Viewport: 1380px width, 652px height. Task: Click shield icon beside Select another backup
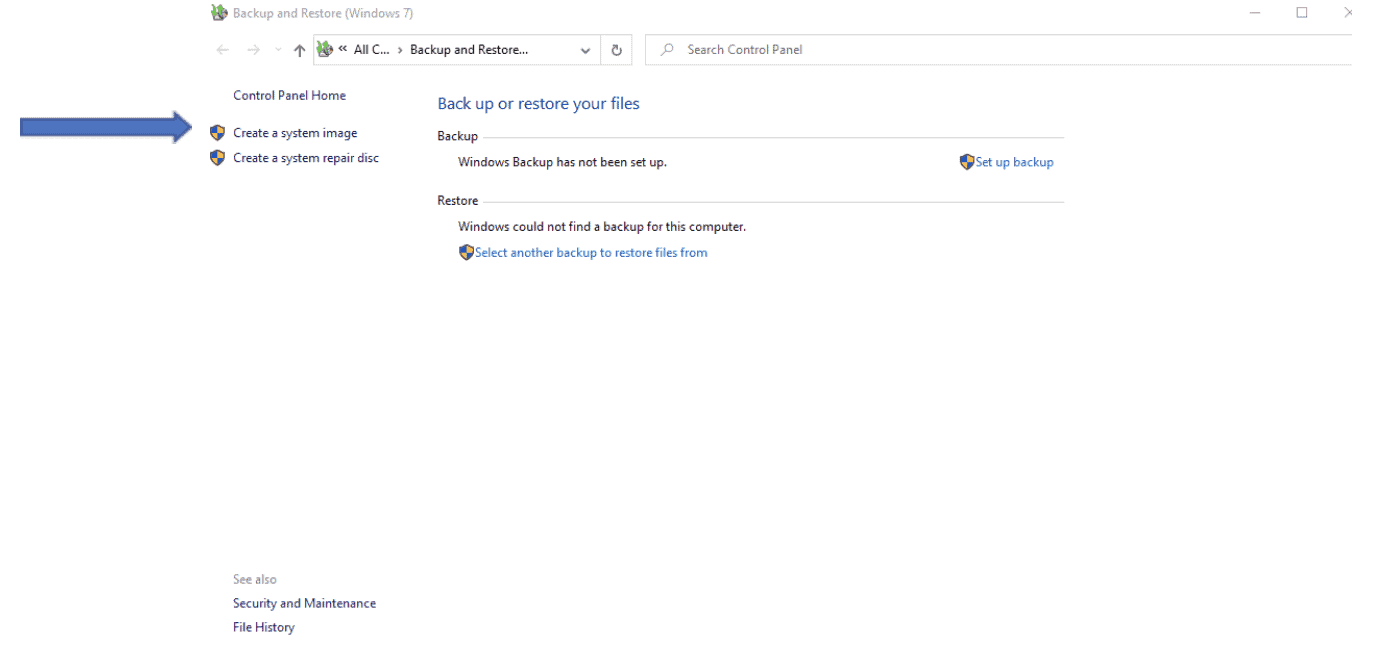(x=466, y=252)
